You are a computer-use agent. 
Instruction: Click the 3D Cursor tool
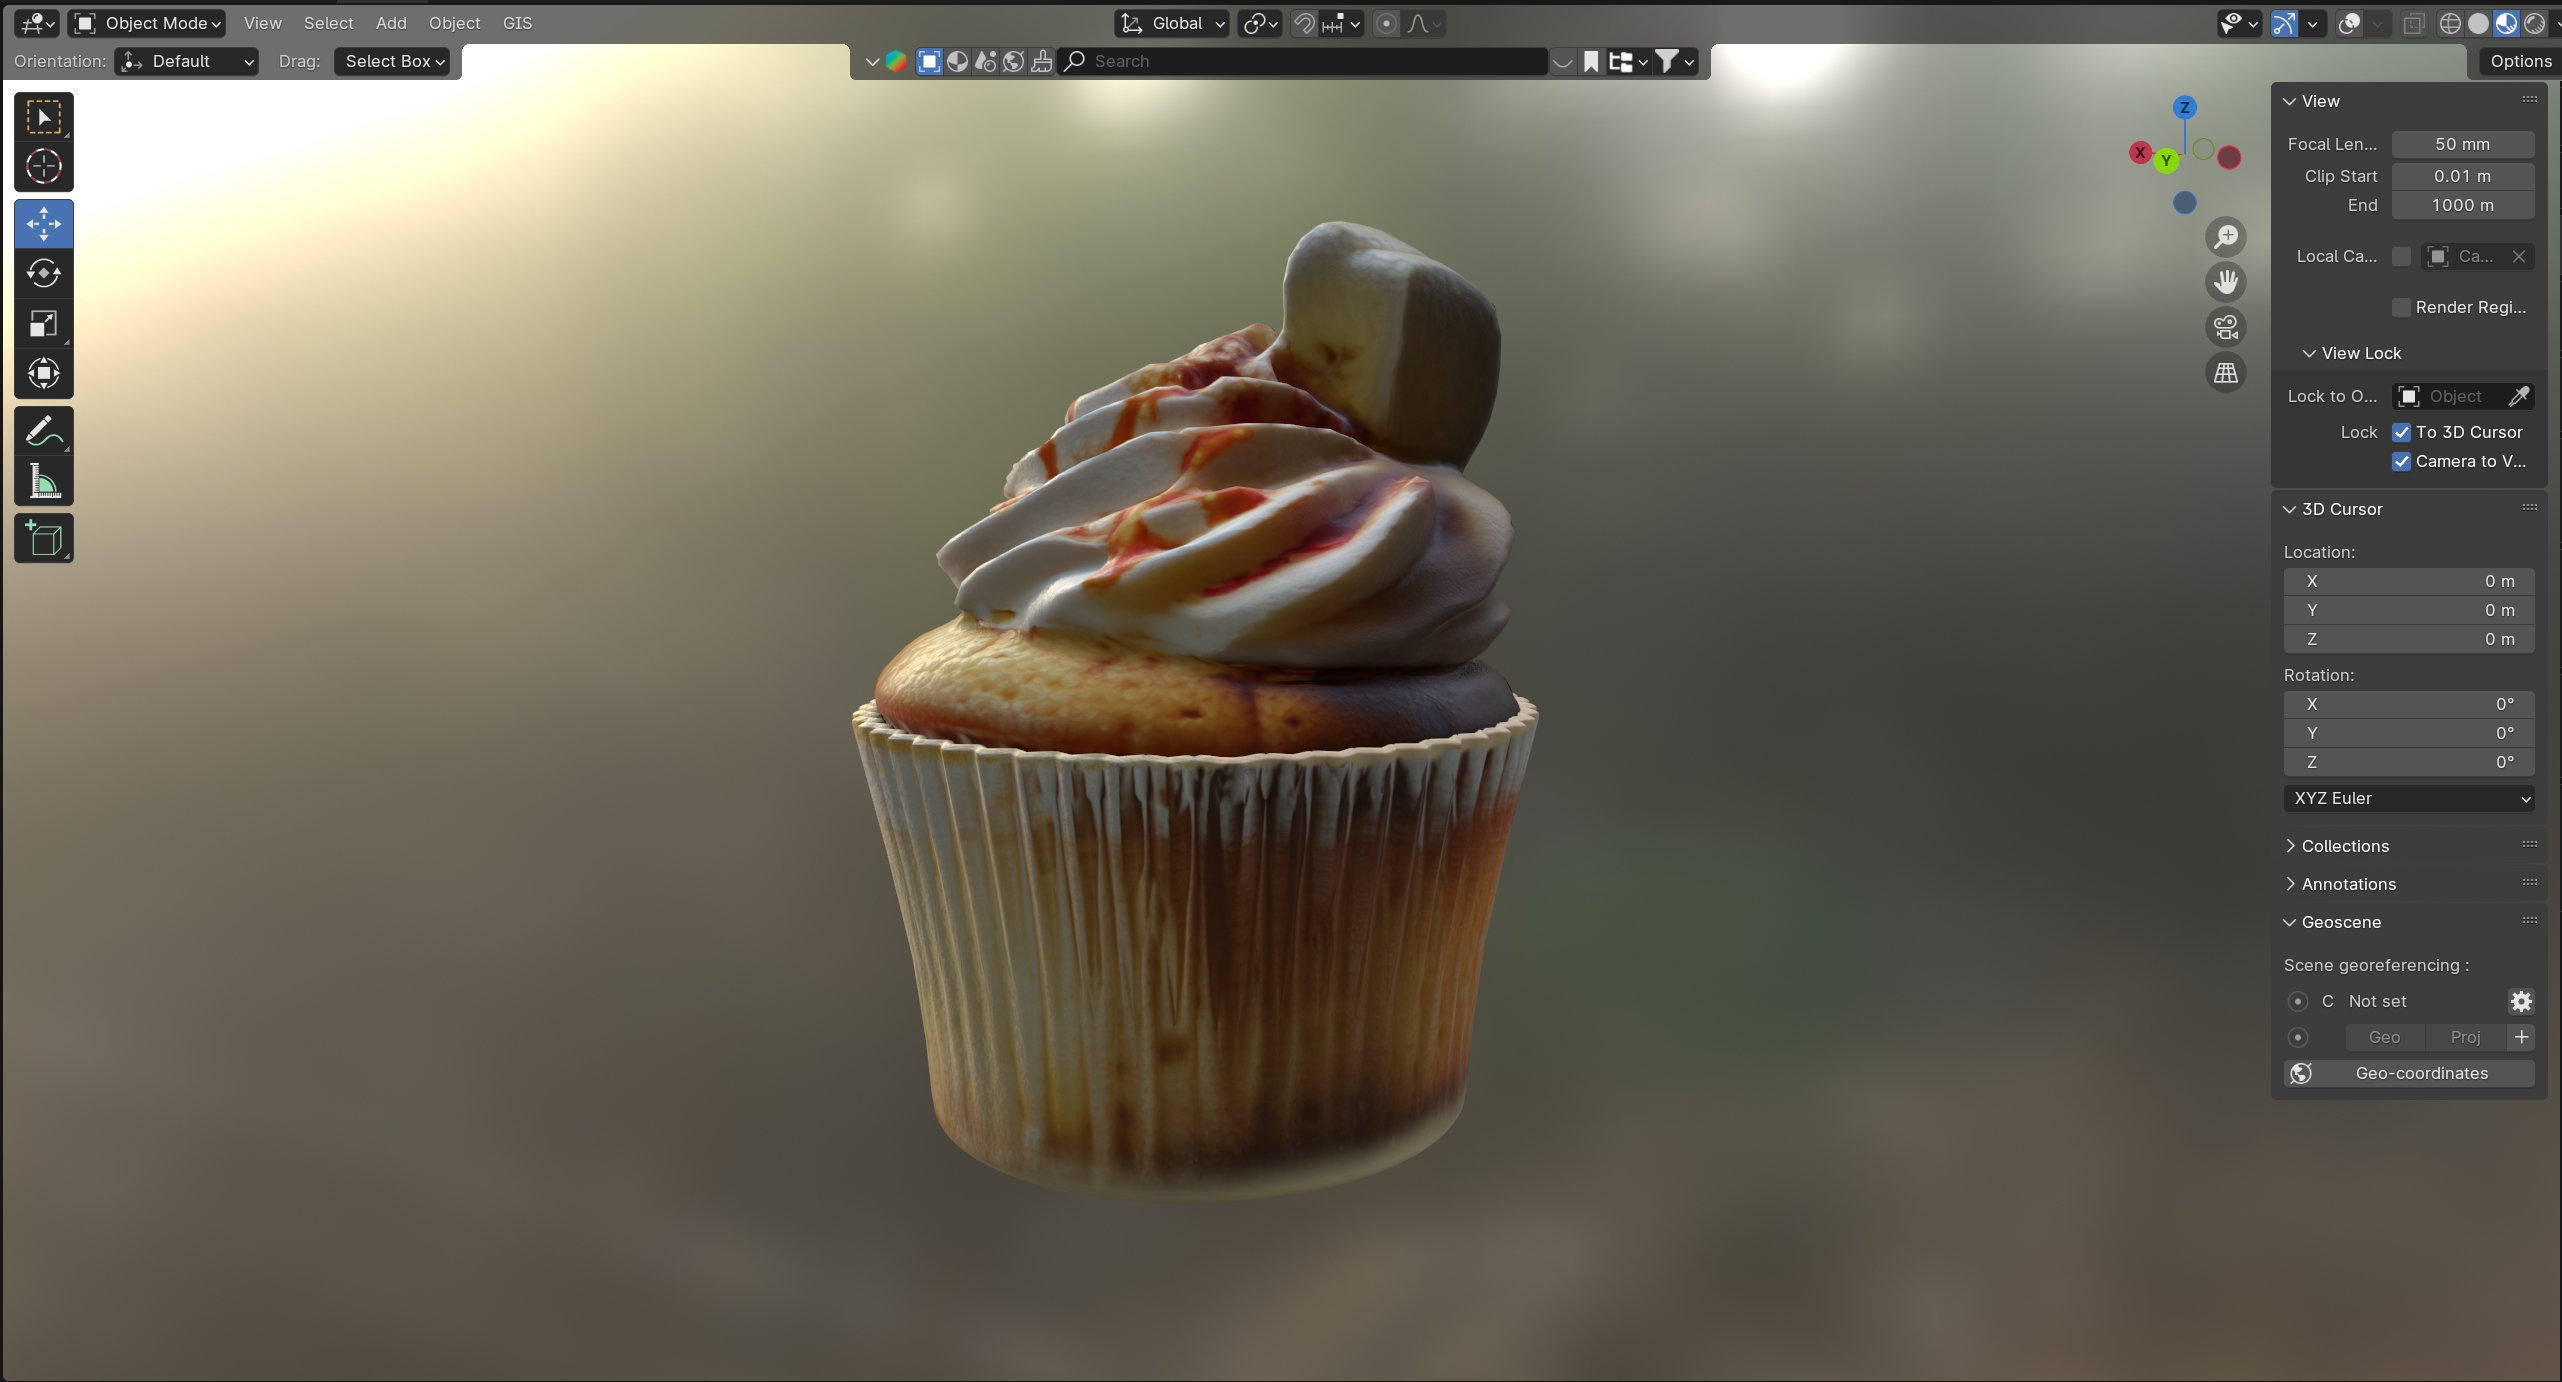43,166
